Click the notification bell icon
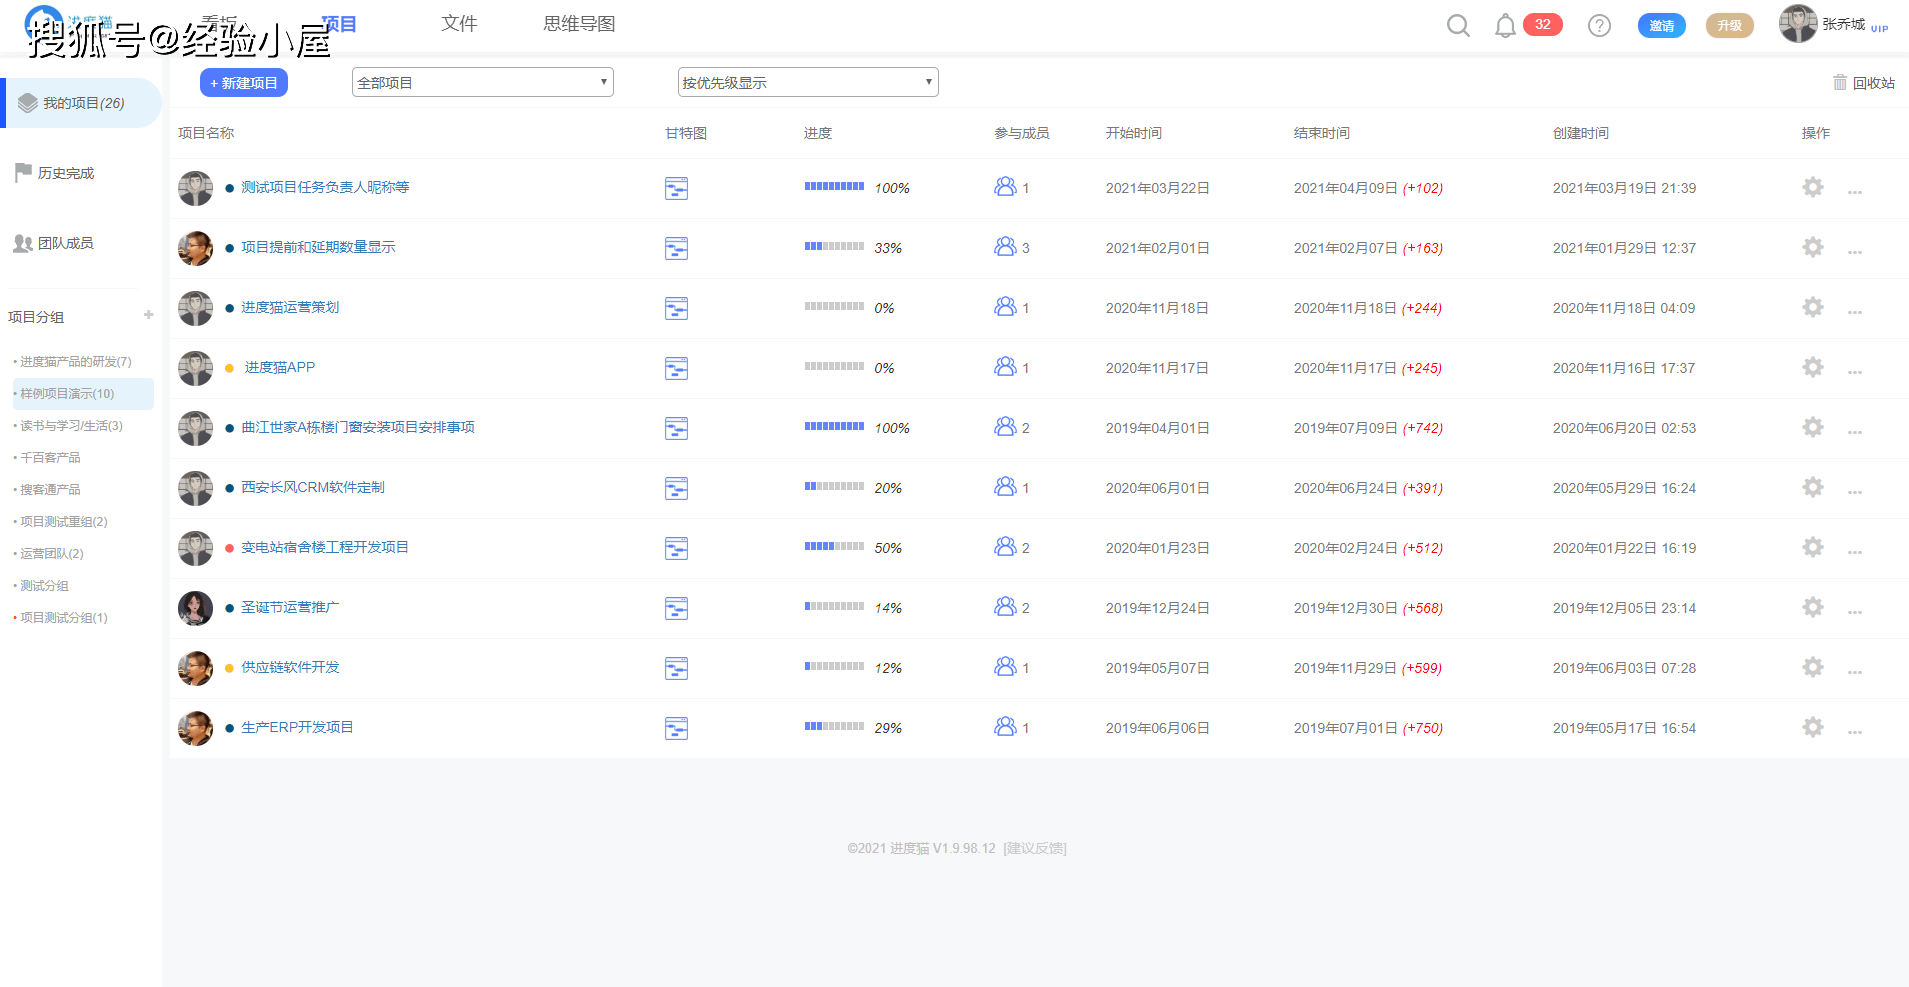This screenshot has width=1909, height=987. 1504,26
